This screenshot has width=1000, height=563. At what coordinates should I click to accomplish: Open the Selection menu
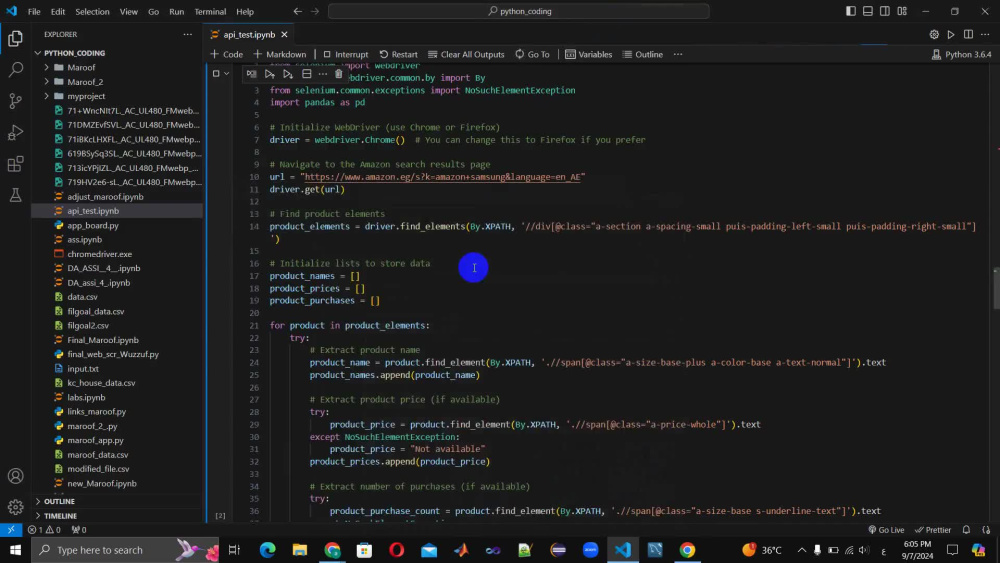pyautogui.click(x=92, y=11)
